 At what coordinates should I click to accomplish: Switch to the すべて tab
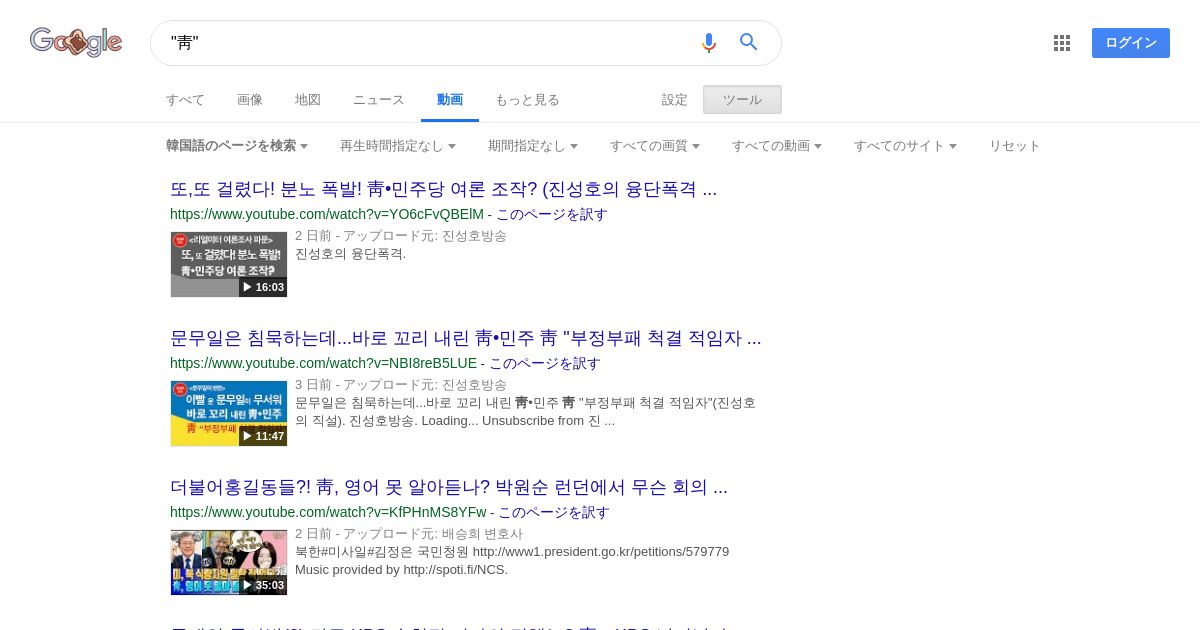(185, 100)
